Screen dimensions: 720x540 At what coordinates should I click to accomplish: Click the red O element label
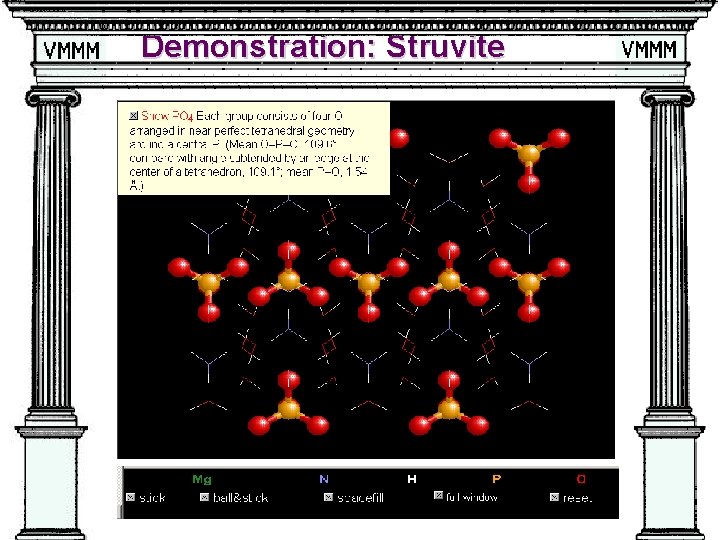tap(581, 479)
